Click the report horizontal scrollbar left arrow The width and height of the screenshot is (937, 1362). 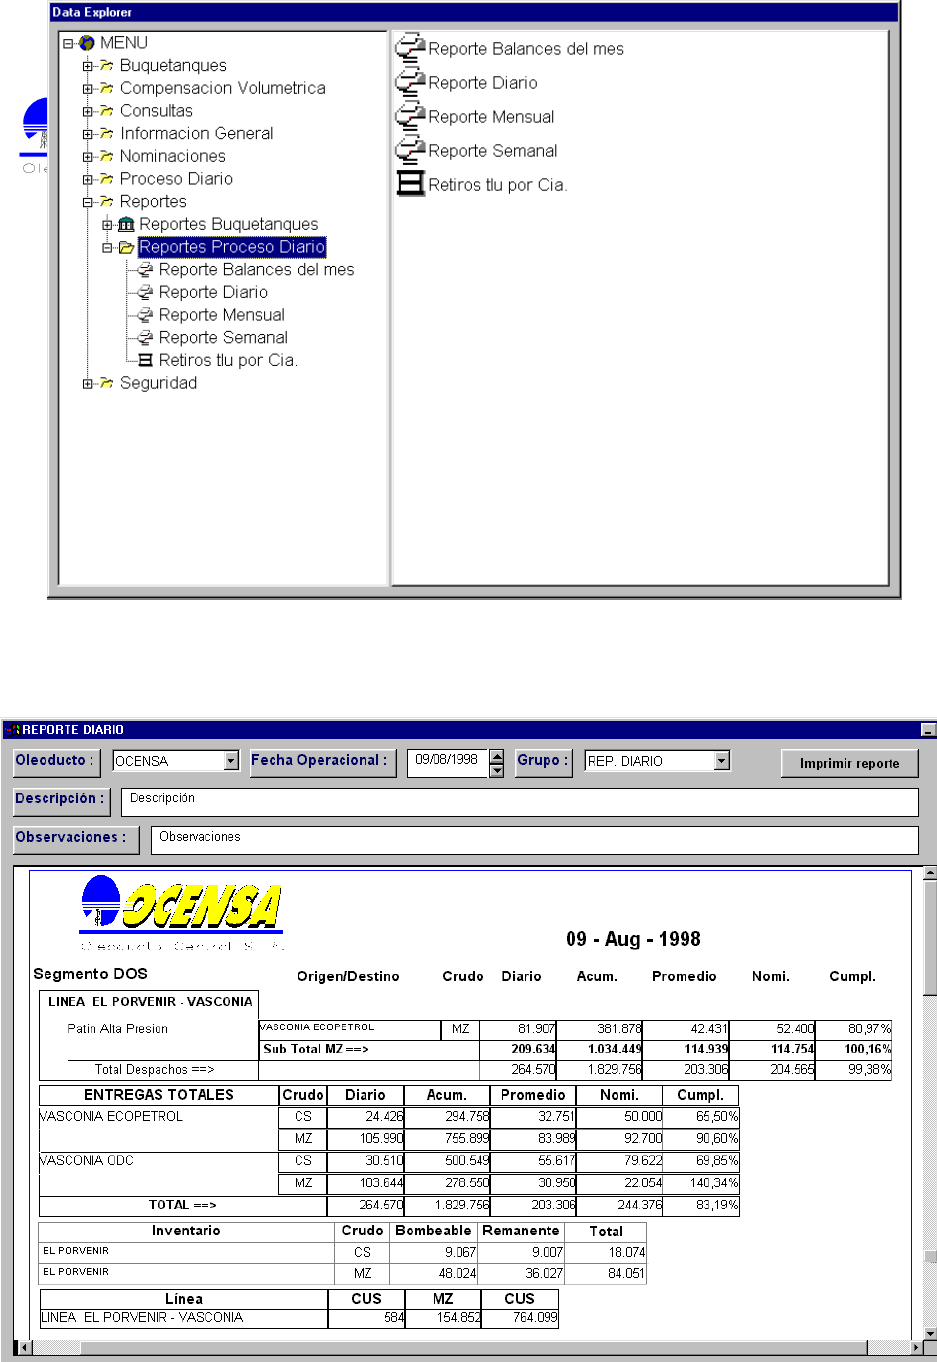[23, 1347]
